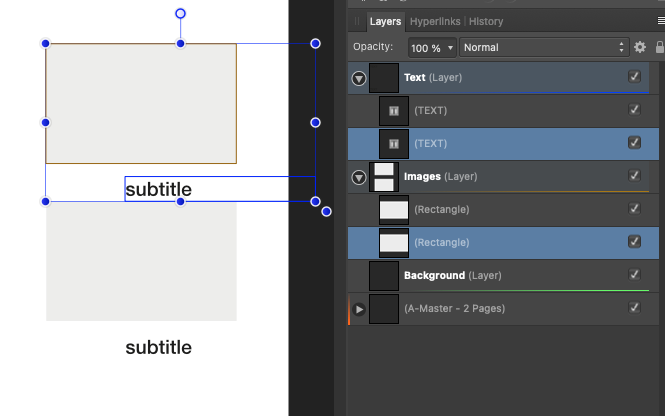
Task: Switch to the Layers tab
Action: click(x=385, y=21)
